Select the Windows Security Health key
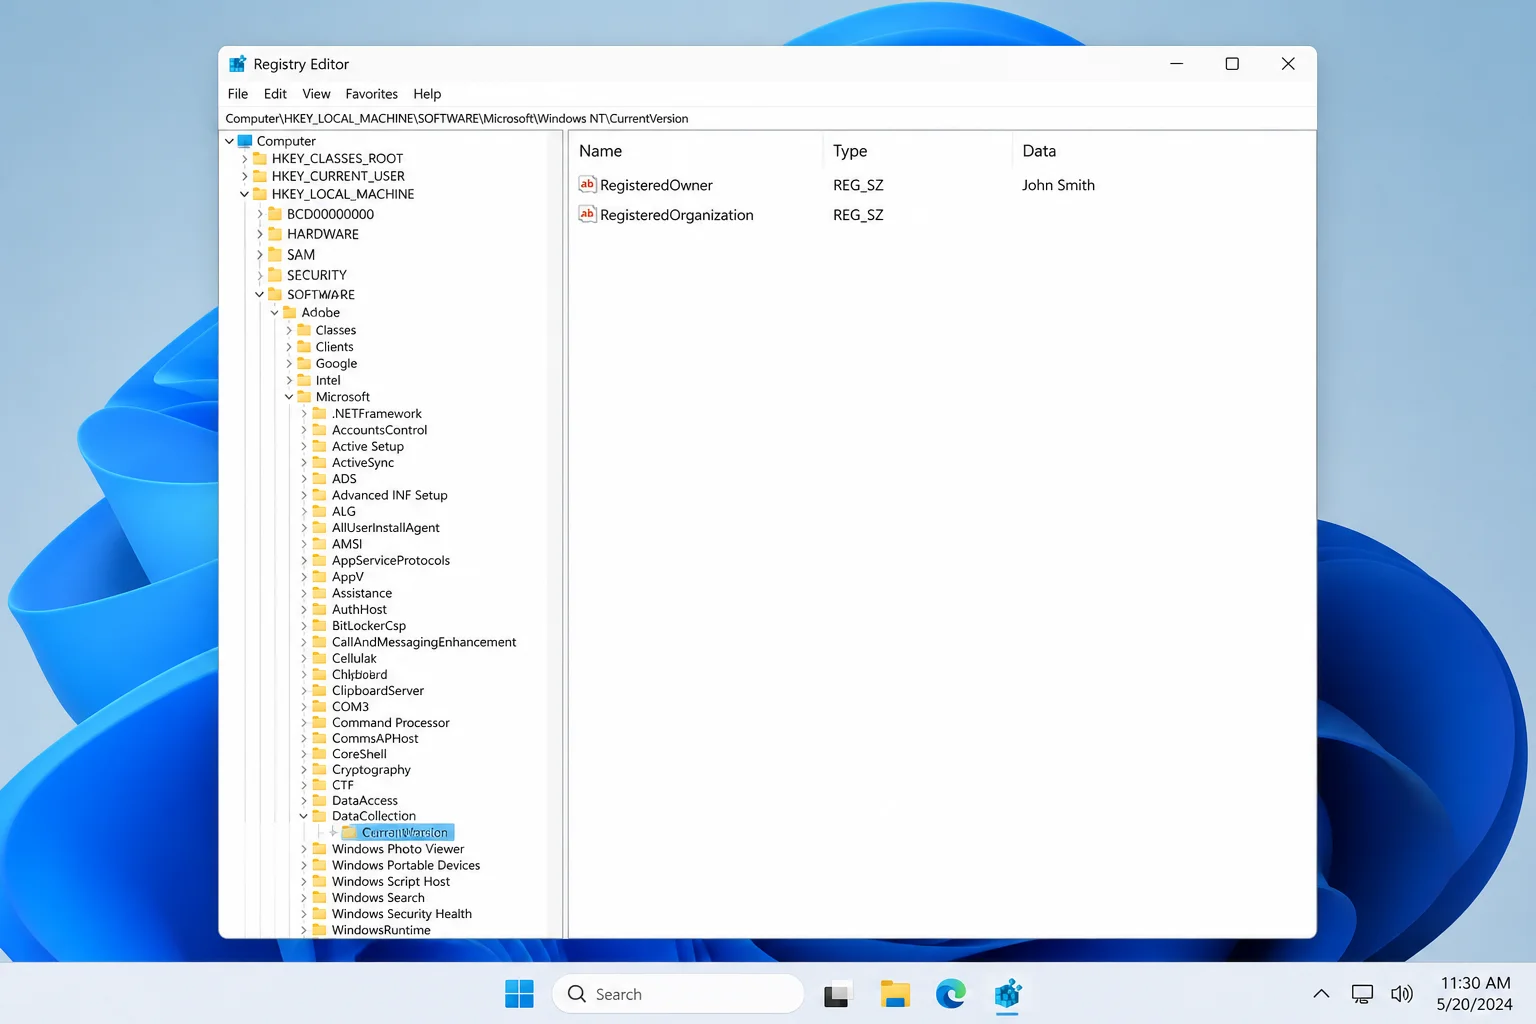1536x1024 pixels. pos(402,914)
